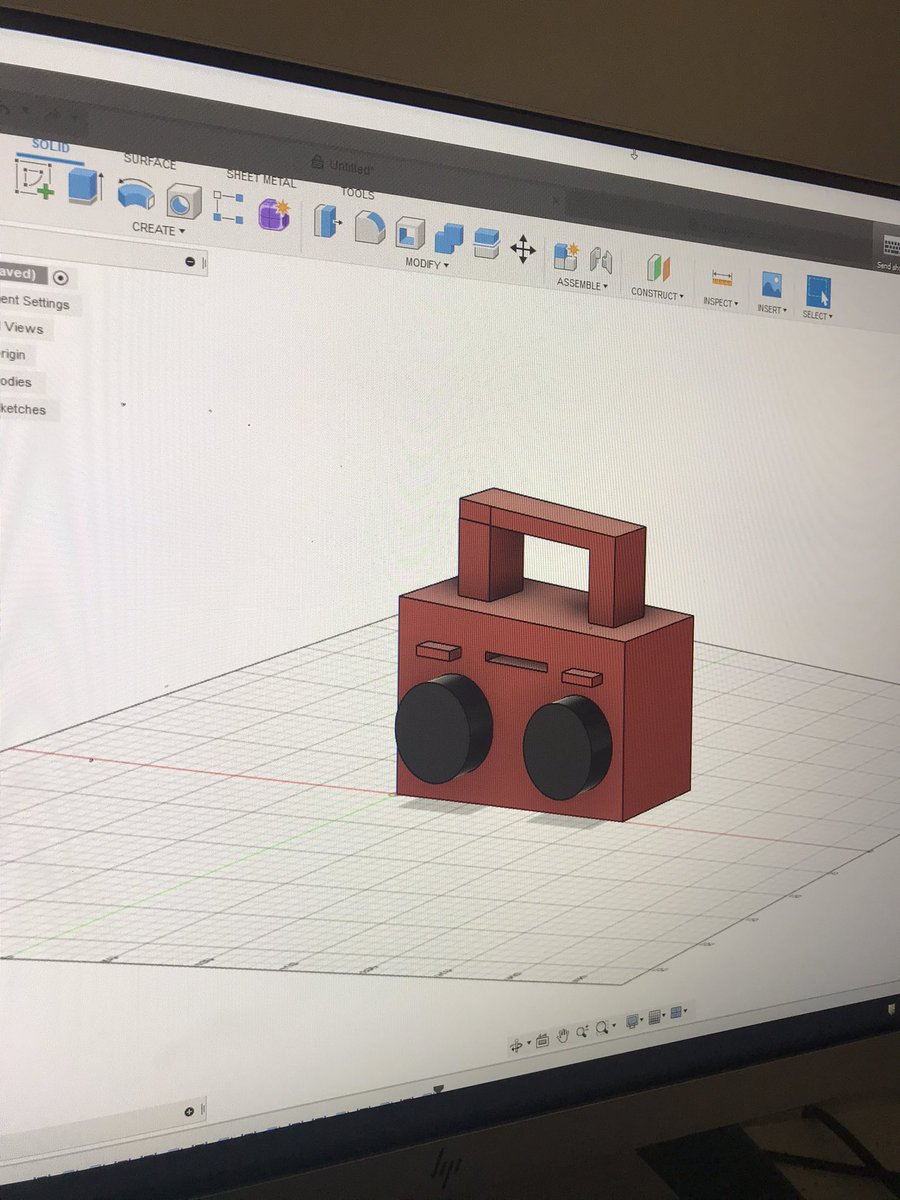Click the Joint icon in Assemble
The width and height of the screenshot is (900, 1200).
click(600, 261)
